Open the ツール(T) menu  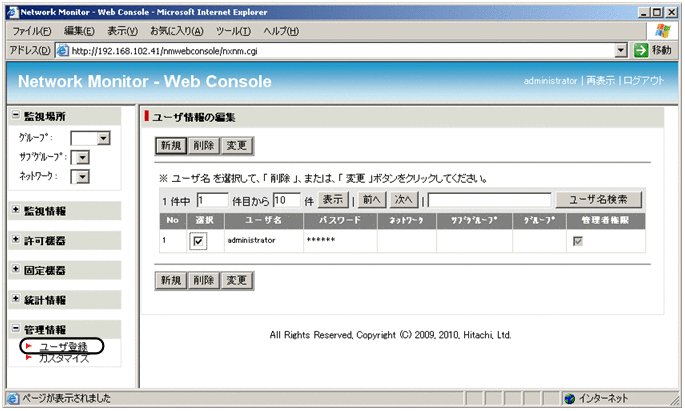233,31
